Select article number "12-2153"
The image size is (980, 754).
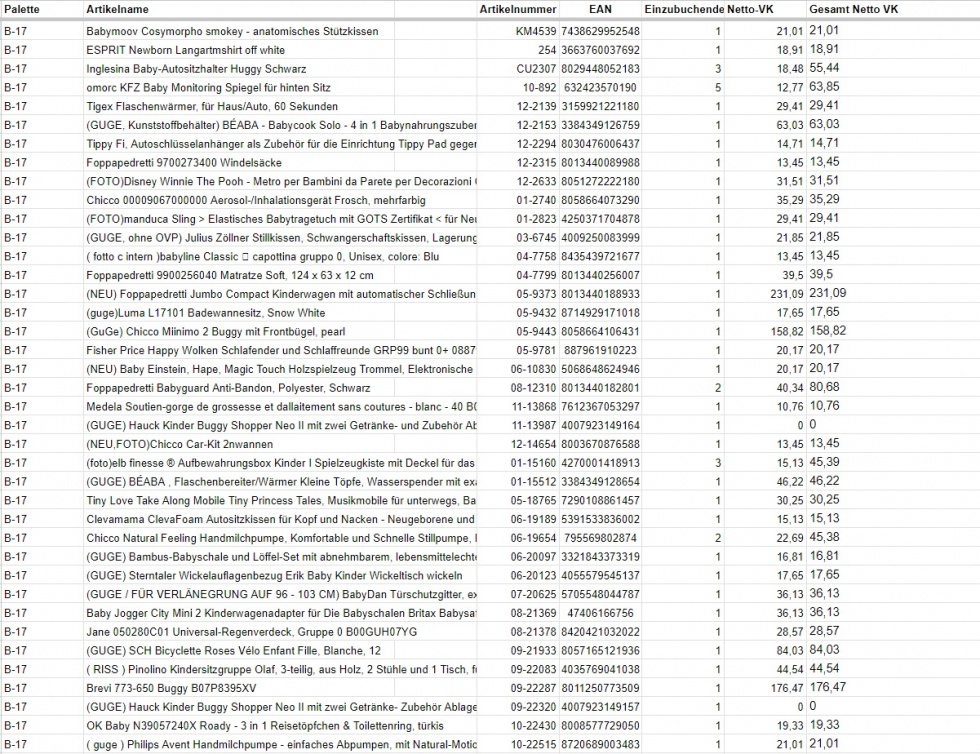tap(536, 125)
